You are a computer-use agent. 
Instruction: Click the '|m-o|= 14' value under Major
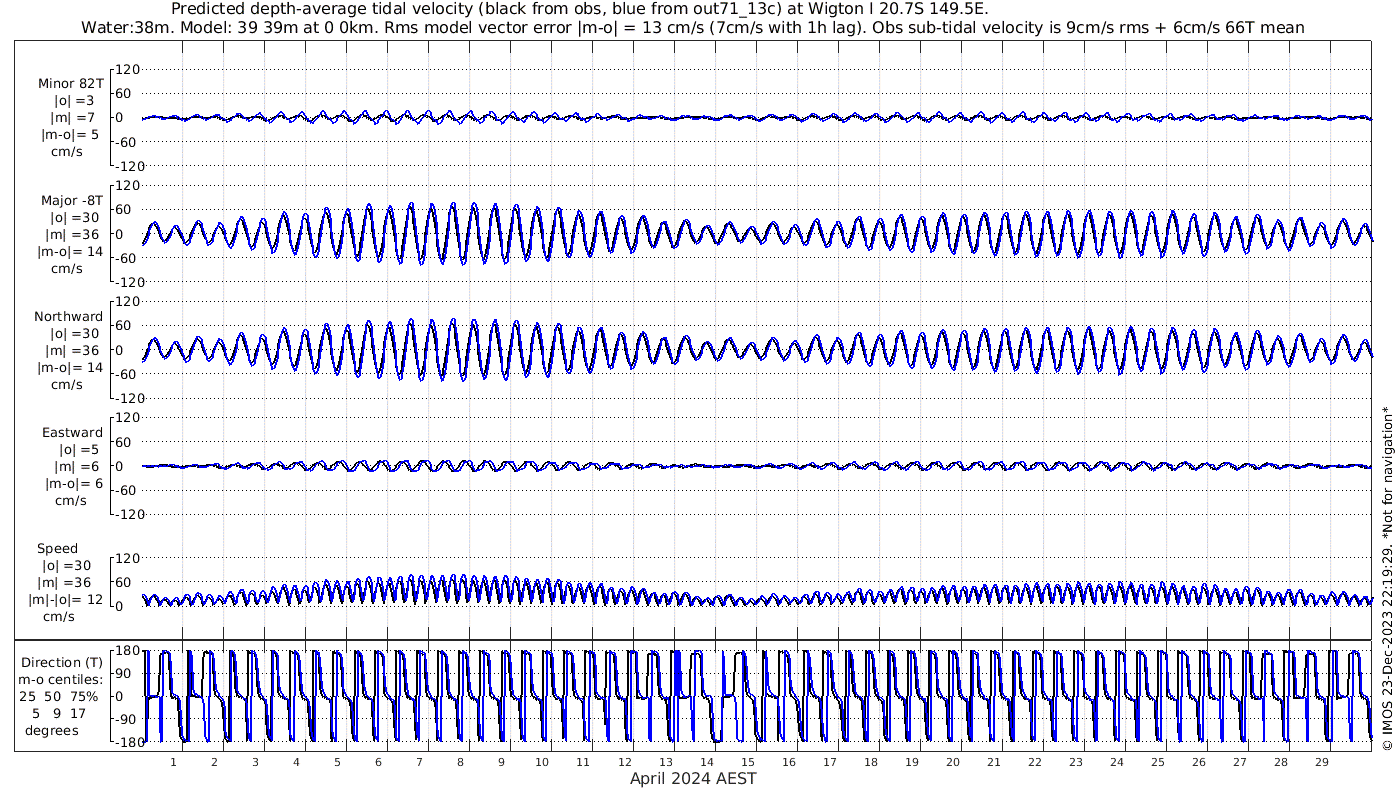pos(70,252)
